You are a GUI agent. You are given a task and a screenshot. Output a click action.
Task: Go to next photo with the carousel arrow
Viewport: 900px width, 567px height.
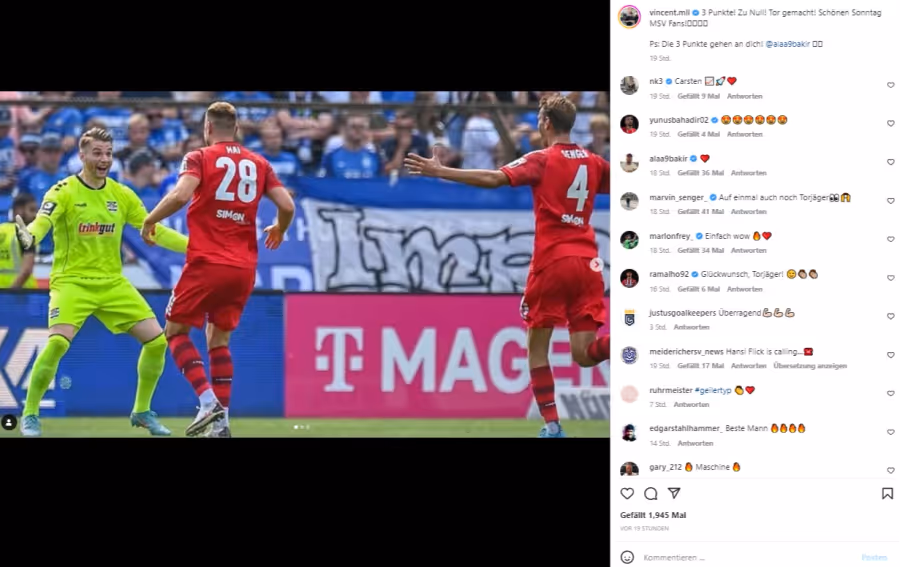click(596, 264)
